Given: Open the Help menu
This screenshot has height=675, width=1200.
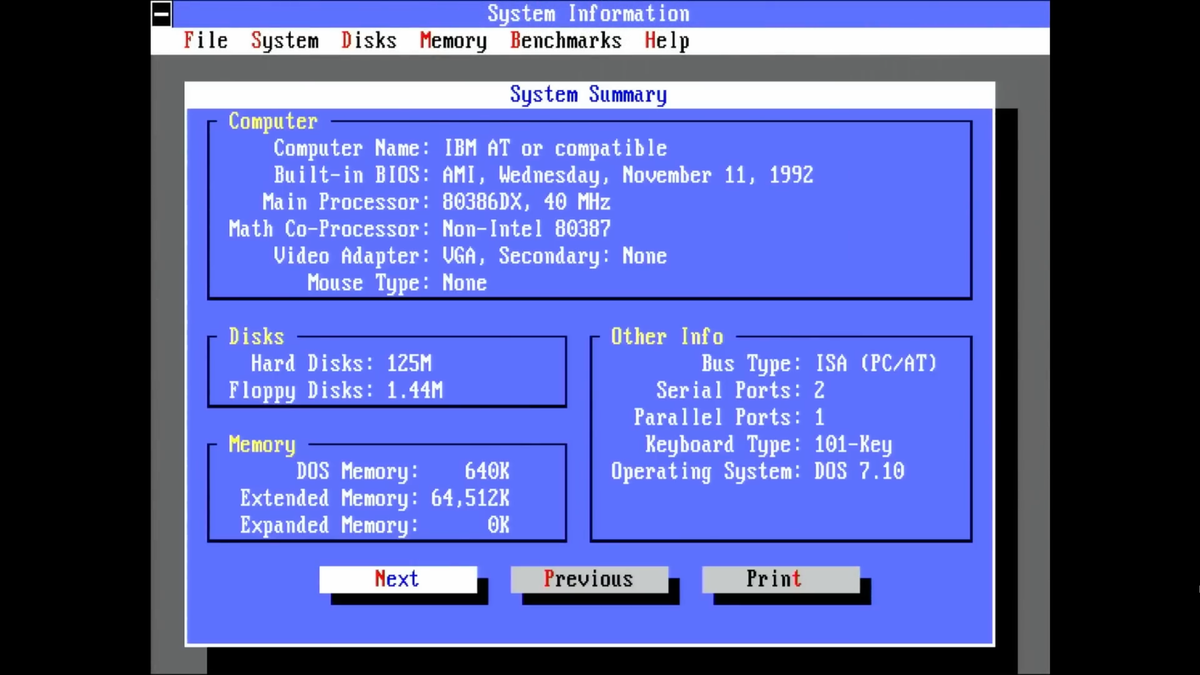Looking at the screenshot, I should tap(667, 40).
